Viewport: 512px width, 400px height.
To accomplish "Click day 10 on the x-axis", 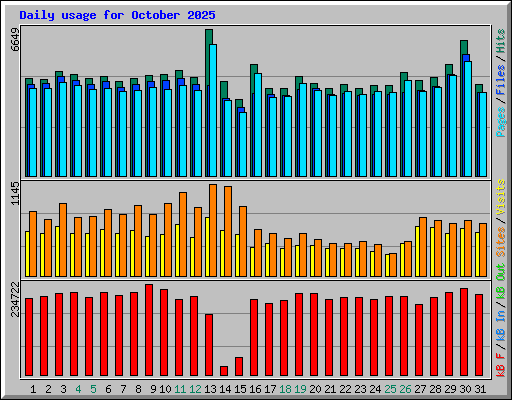I will pos(165,389).
